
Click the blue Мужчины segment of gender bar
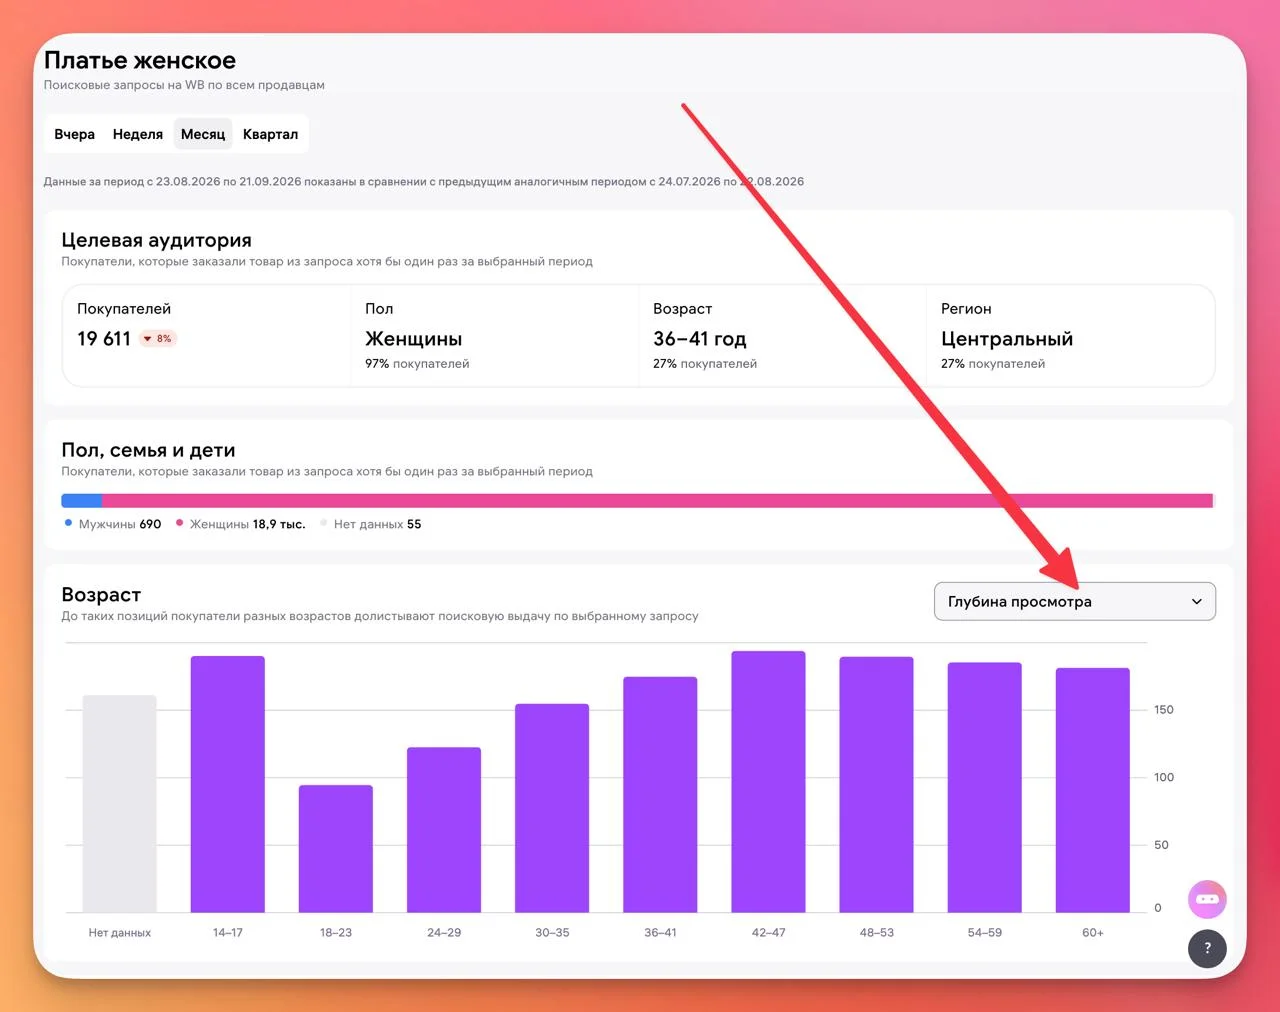[x=82, y=500]
